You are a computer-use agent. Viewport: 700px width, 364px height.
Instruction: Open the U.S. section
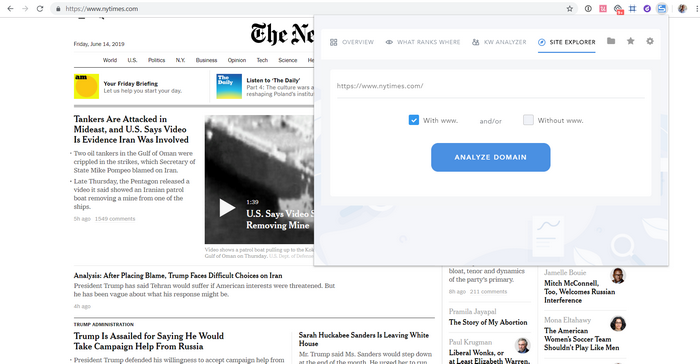[x=132, y=60]
